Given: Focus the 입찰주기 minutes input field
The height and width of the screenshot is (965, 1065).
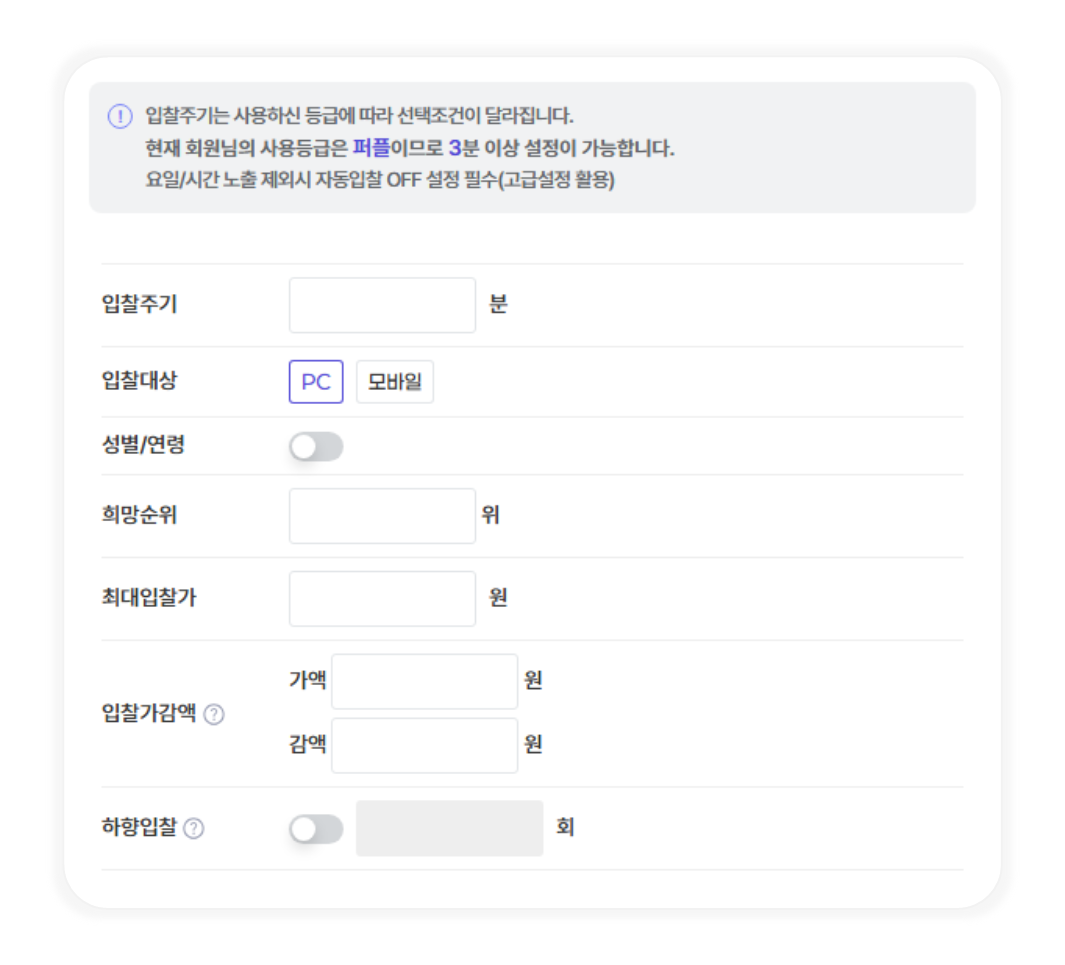Looking at the screenshot, I should pos(382,305).
